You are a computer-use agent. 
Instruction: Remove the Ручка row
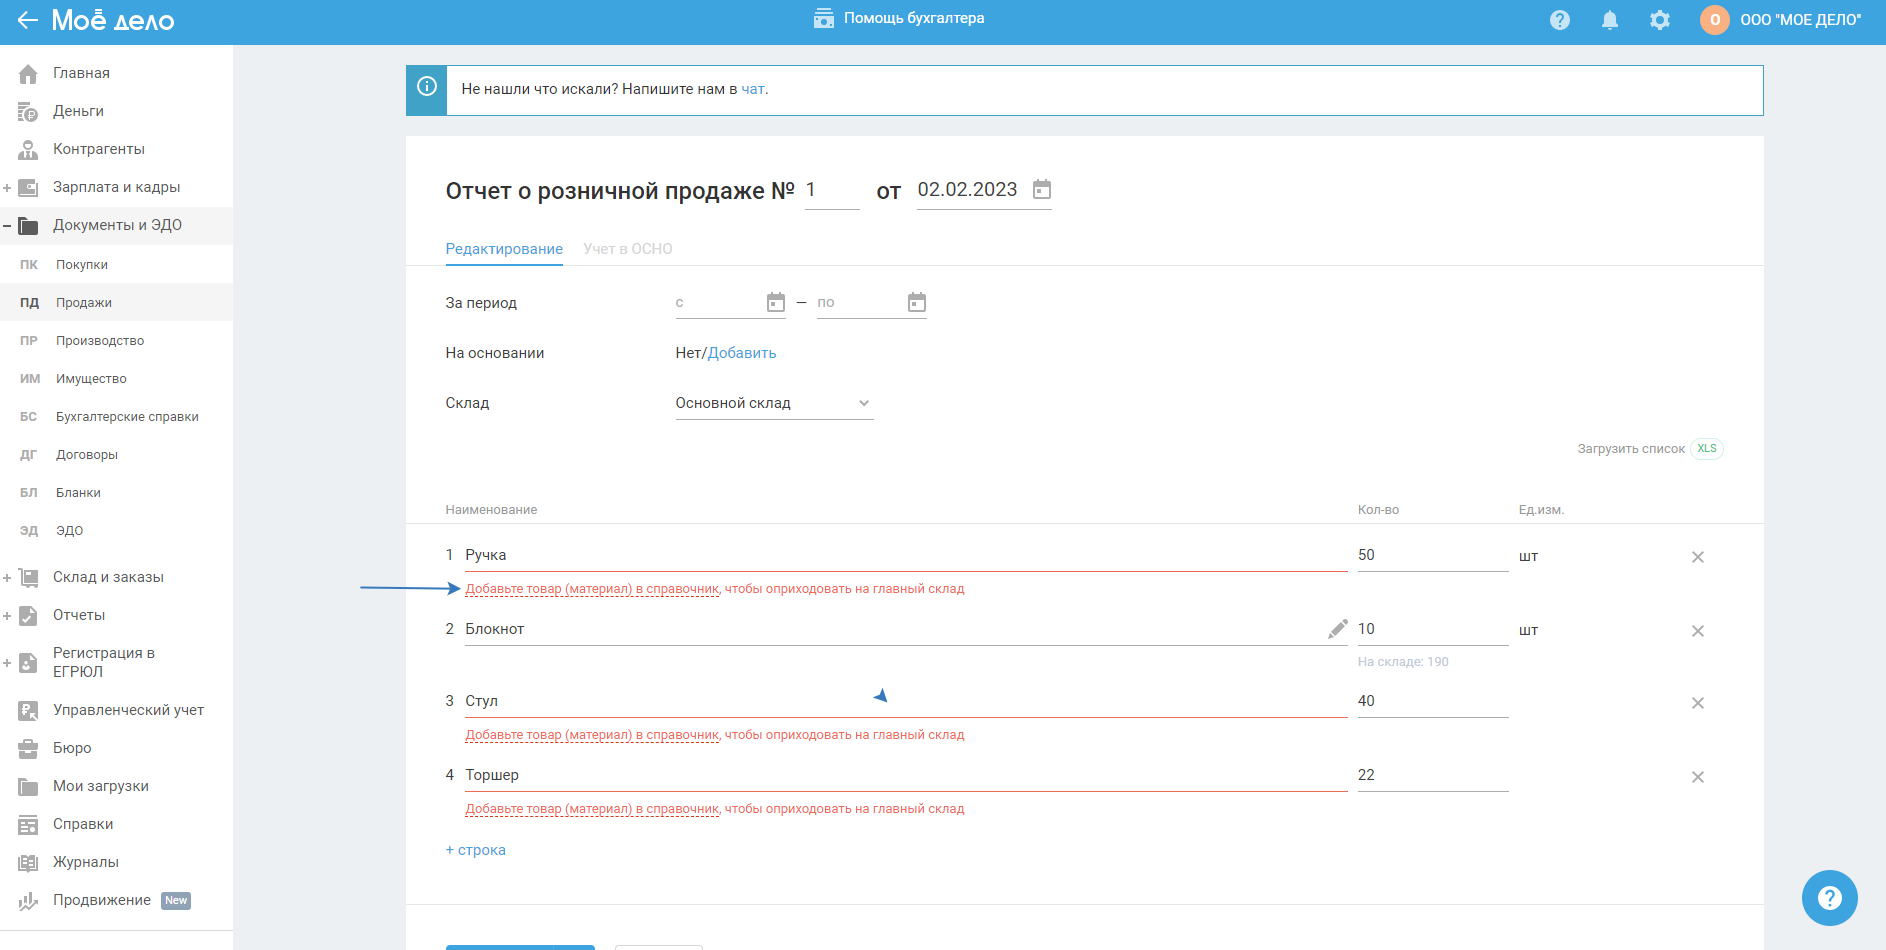coord(1698,557)
